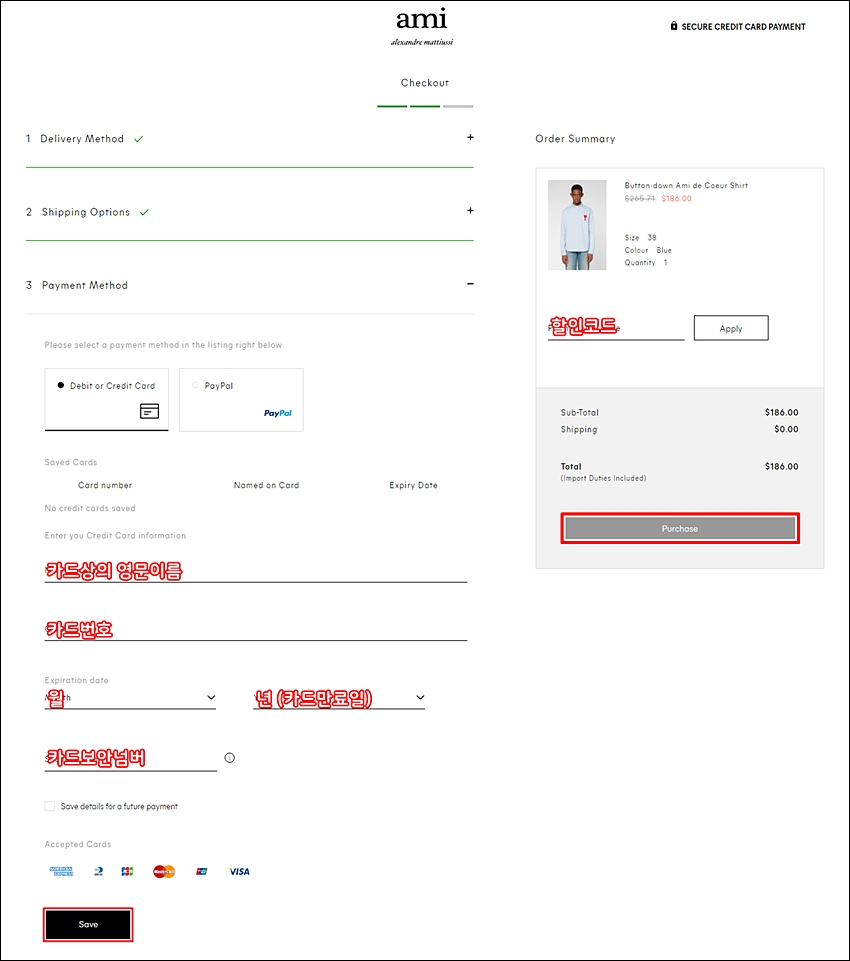Click the shirt product thumbnail
Screen dimensions: 850x961
pyautogui.click(x=577, y=225)
